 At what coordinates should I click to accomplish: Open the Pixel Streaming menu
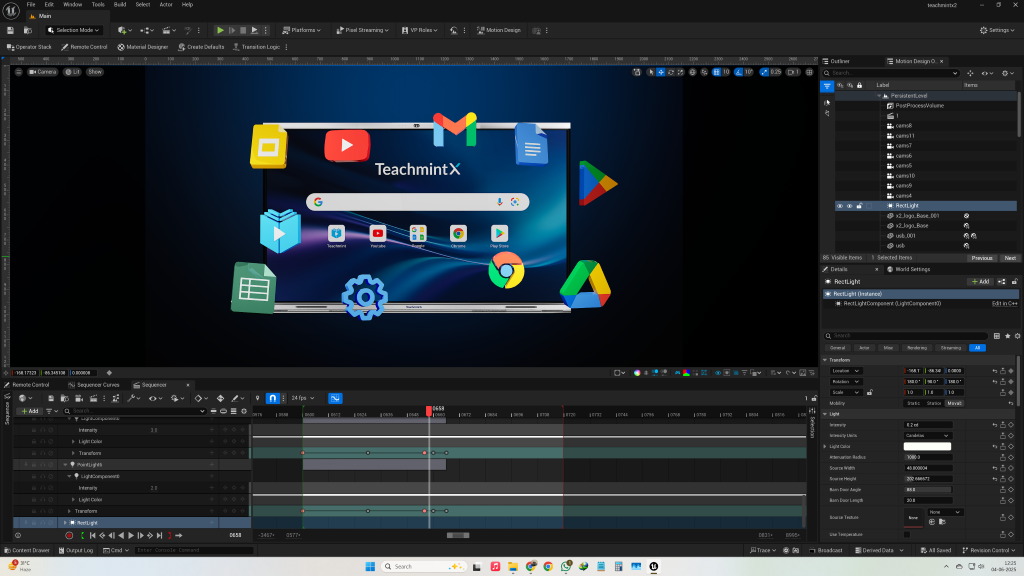point(362,30)
